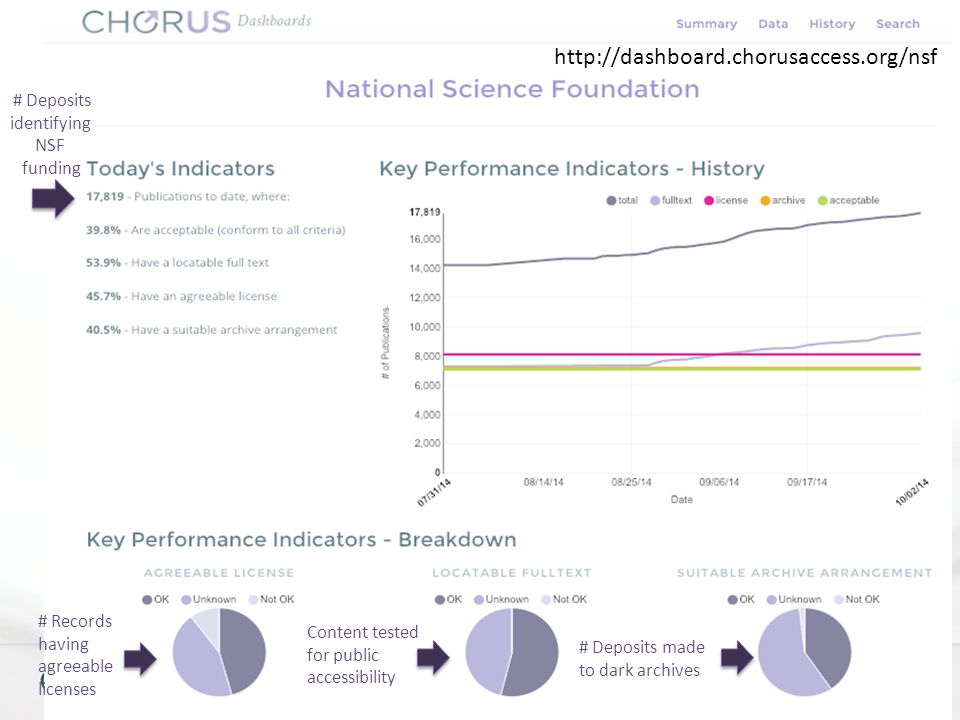Click the Agreeable License pie chart
Image resolution: width=960 pixels, height=720 pixels.
(x=219, y=652)
